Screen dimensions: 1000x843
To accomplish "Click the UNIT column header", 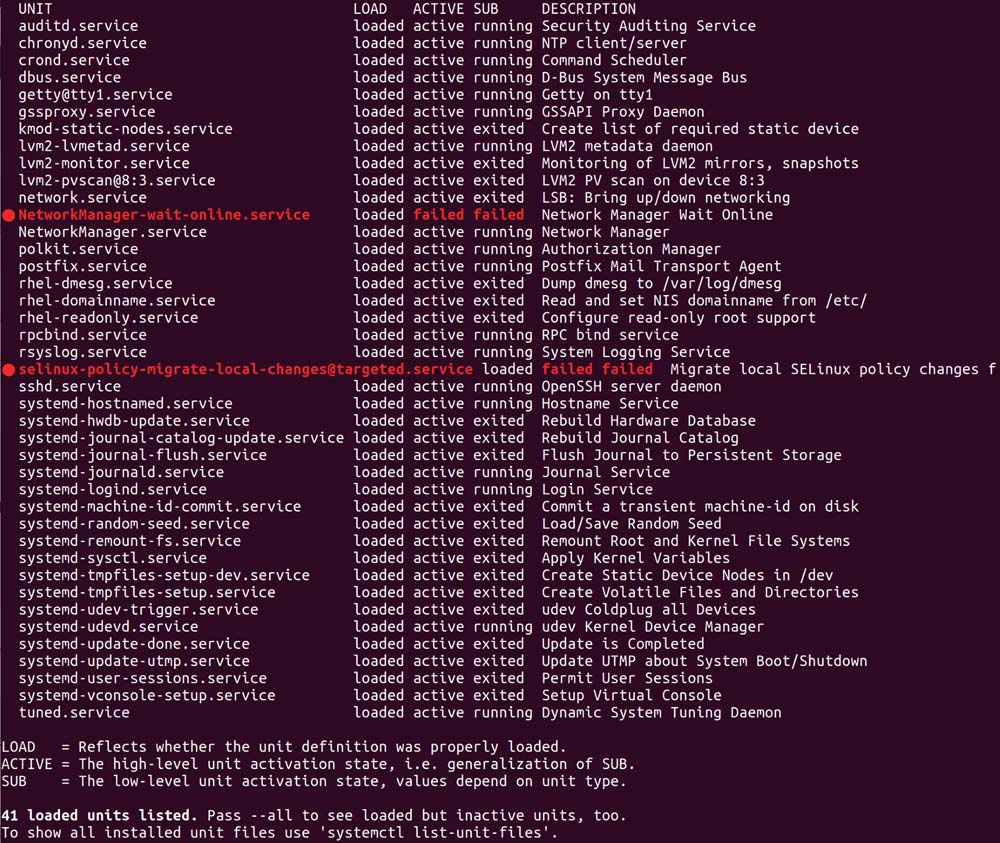I will pos(36,9).
